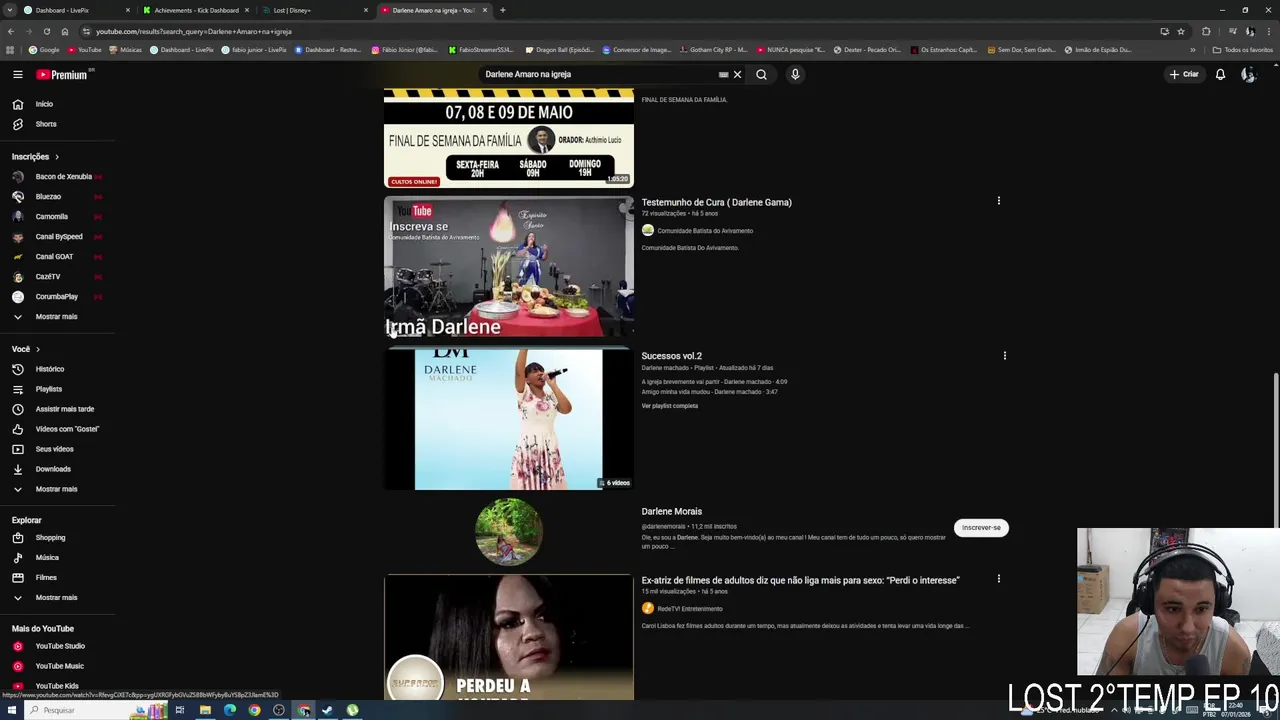
Task: Open Comunidade Batista do Avivamento channel link
Action: tap(705, 231)
